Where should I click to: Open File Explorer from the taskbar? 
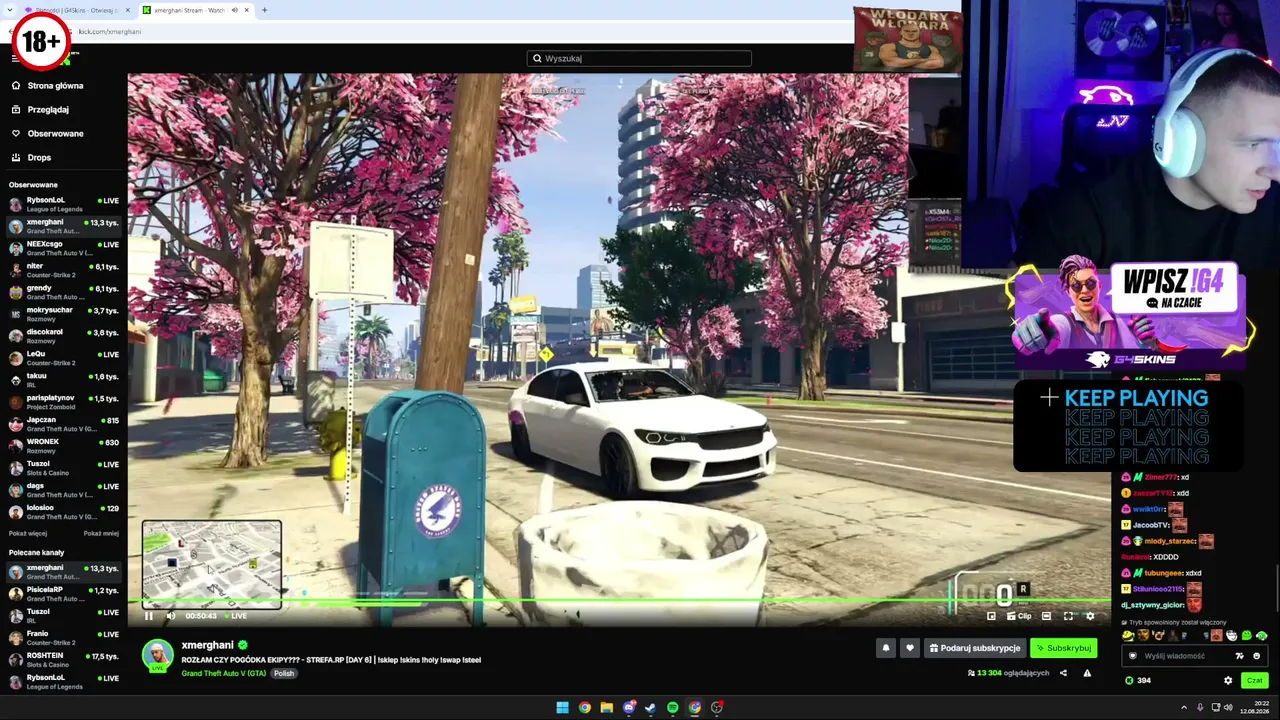tap(606, 708)
